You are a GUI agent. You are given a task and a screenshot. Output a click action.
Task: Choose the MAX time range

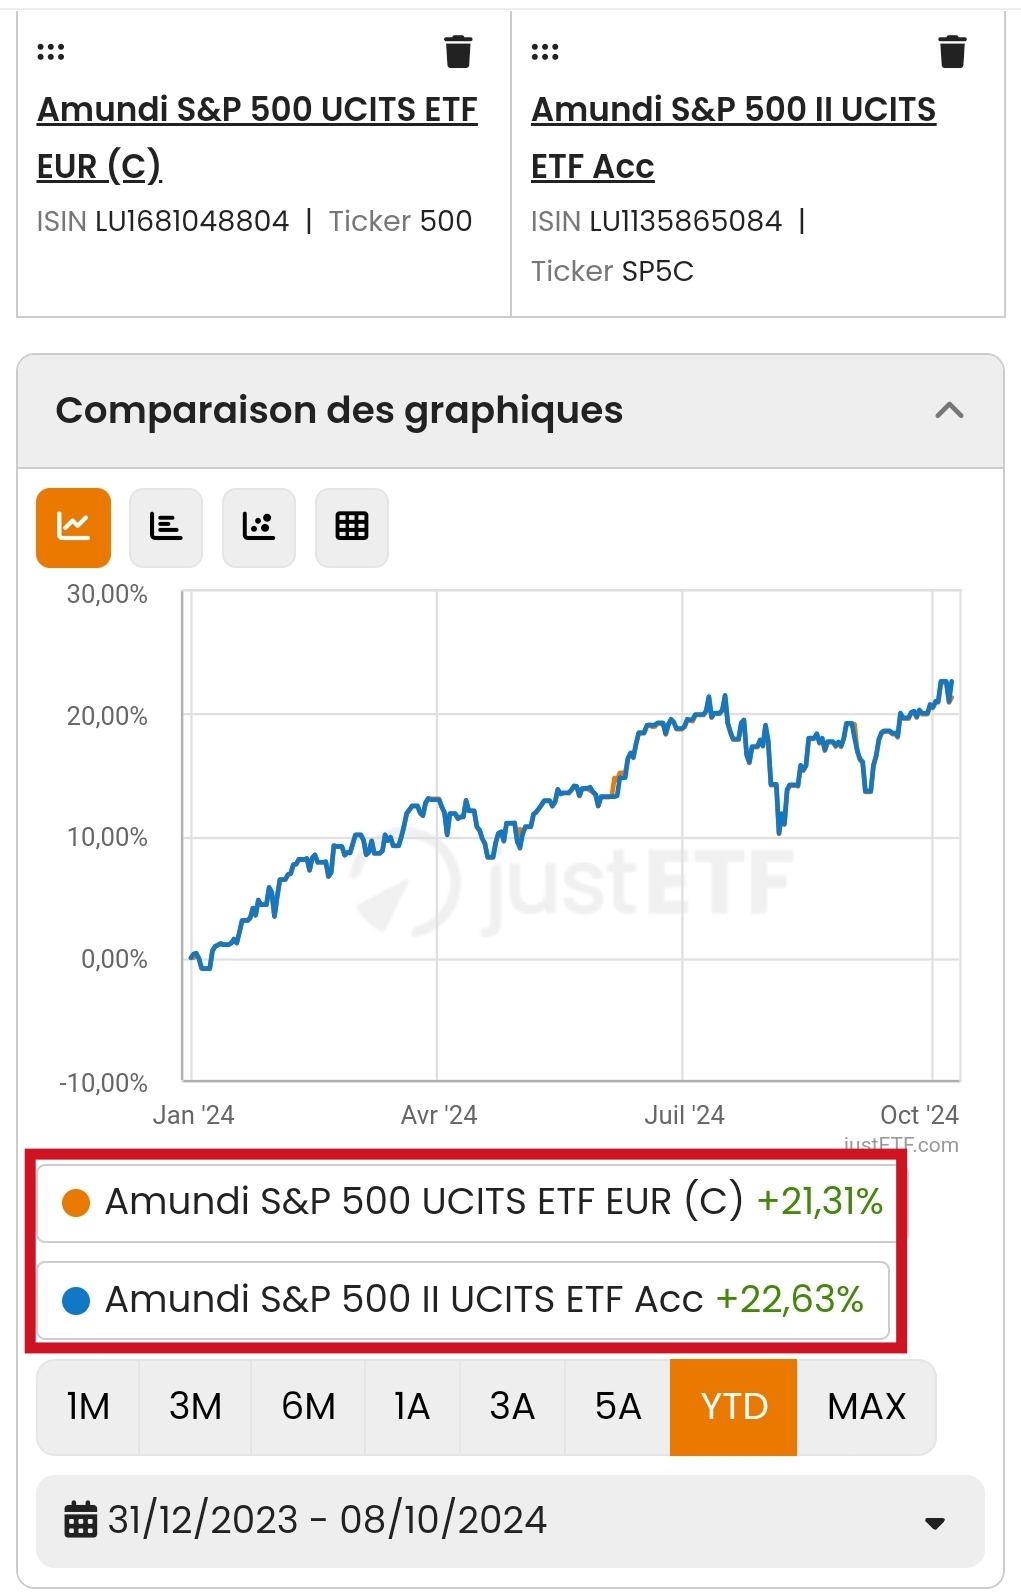point(866,1407)
